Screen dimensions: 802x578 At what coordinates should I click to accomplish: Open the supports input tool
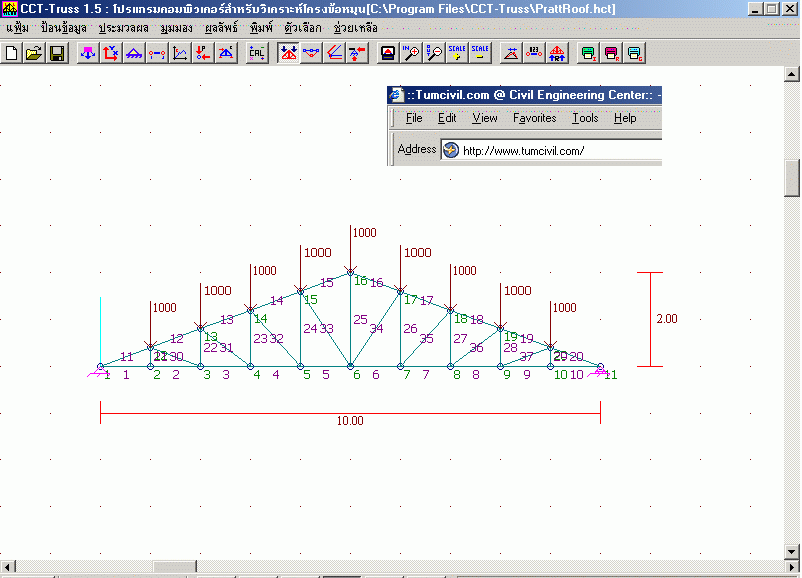point(134,53)
